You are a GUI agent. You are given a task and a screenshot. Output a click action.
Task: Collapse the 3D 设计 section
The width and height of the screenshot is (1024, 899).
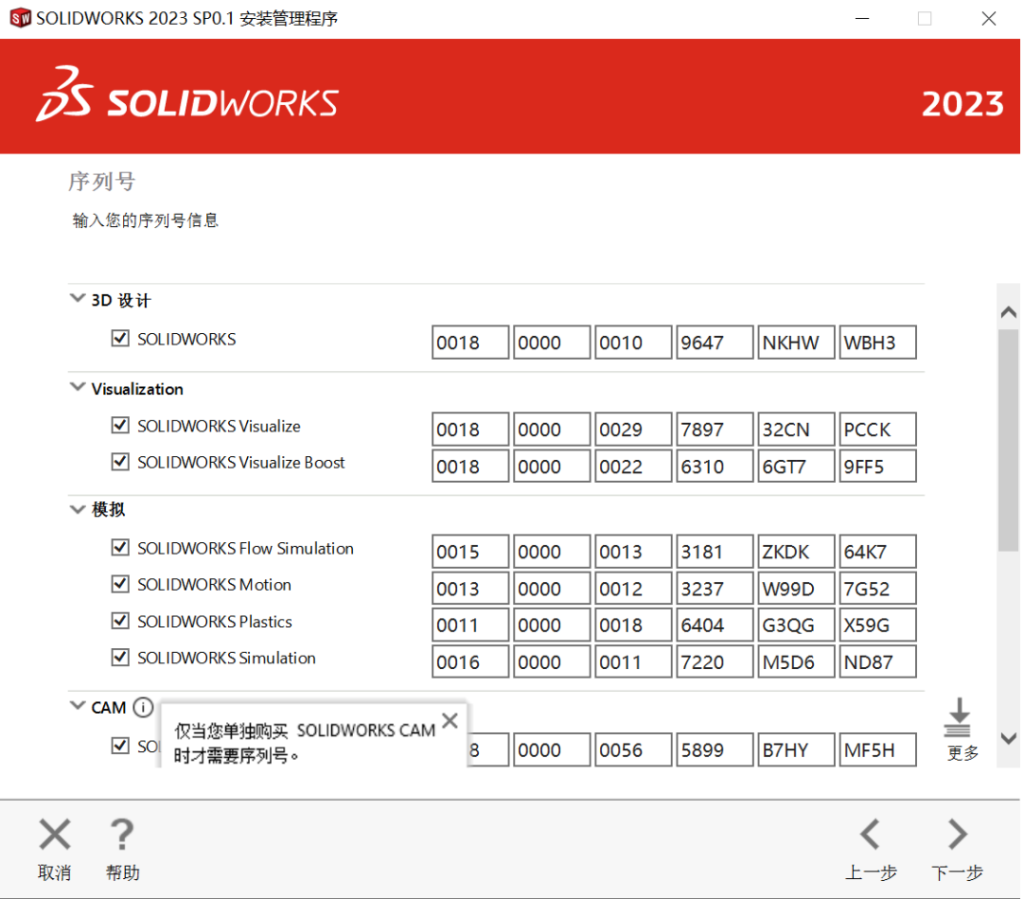(x=77, y=297)
